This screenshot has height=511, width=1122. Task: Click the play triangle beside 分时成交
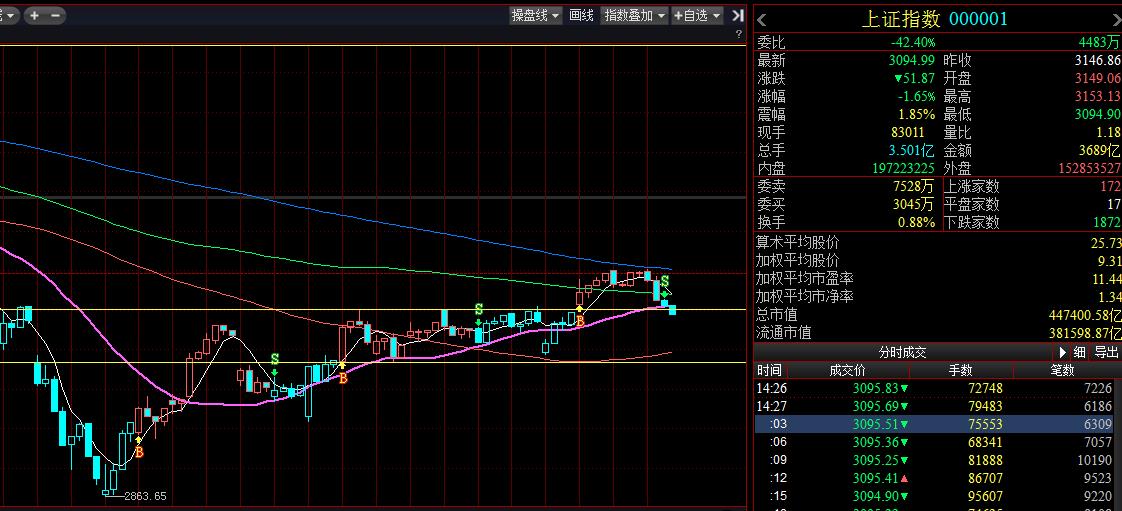(1063, 352)
